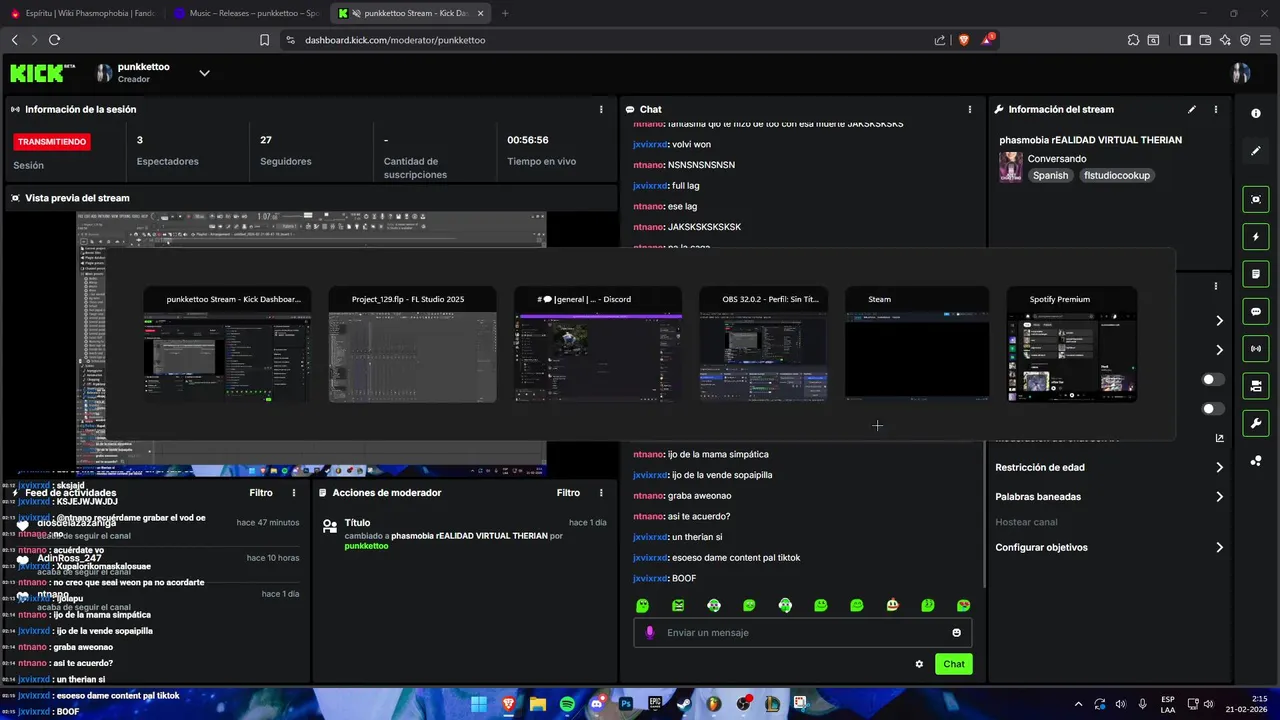Toggle the broadcast signal panel sidebar icon

click(x=1256, y=349)
